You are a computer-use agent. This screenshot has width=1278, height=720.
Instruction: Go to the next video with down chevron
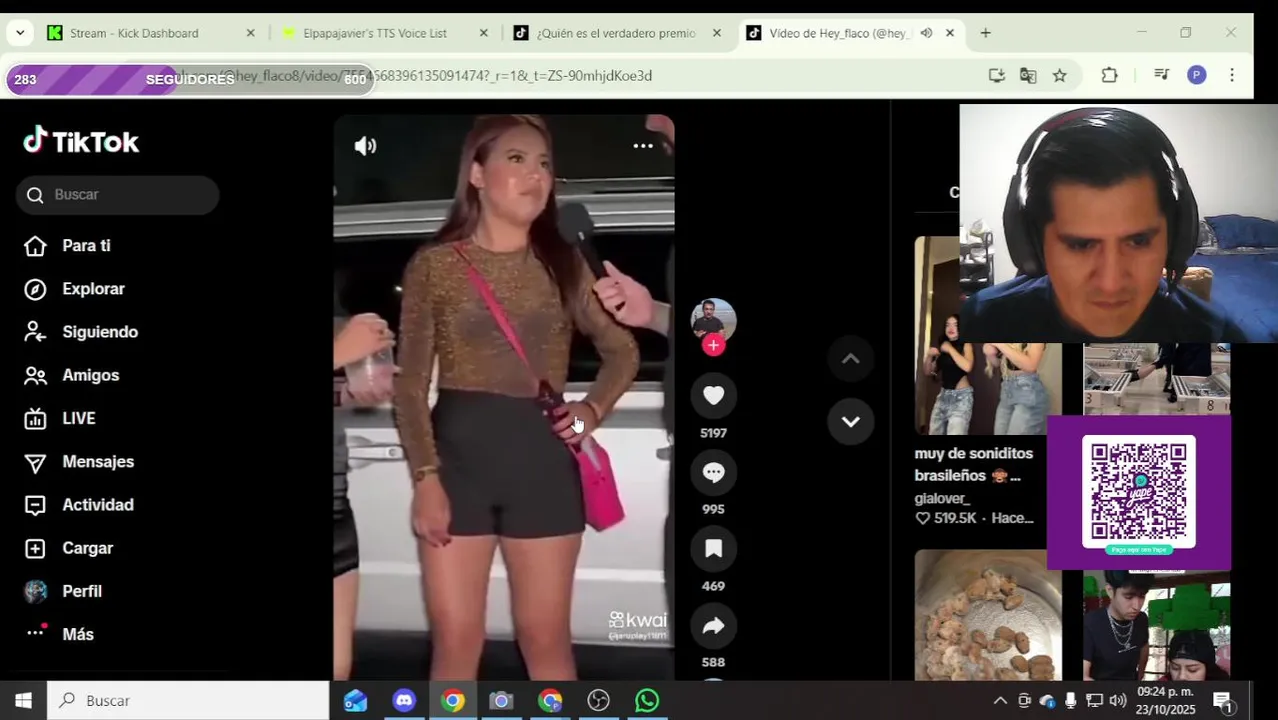click(851, 421)
